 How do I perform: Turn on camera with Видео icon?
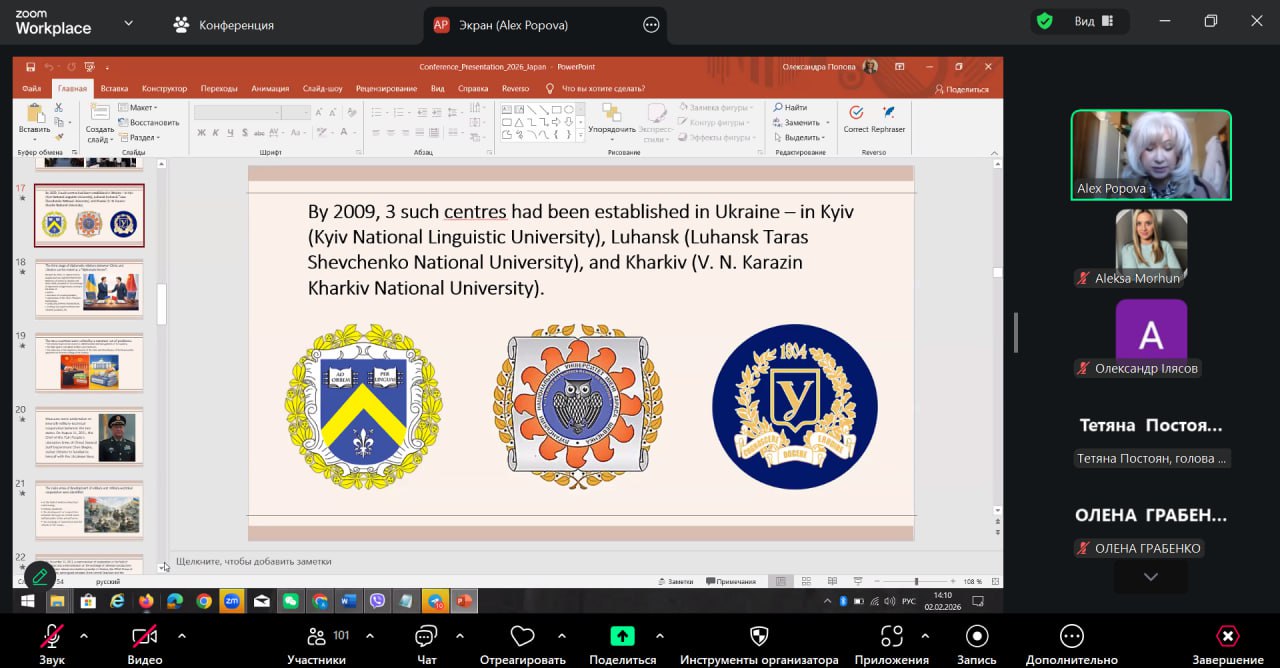144,637
